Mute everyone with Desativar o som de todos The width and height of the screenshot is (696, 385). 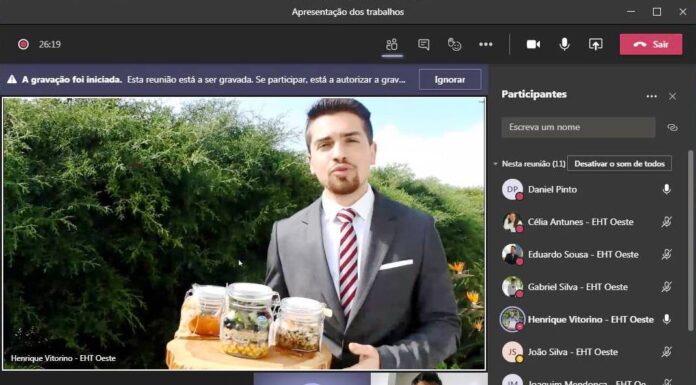coord(619,163)
